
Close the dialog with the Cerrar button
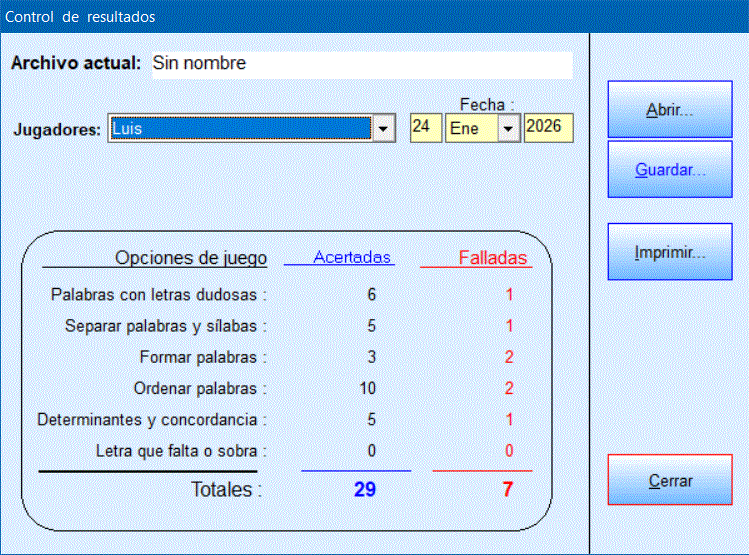click(x=670, y=481)
